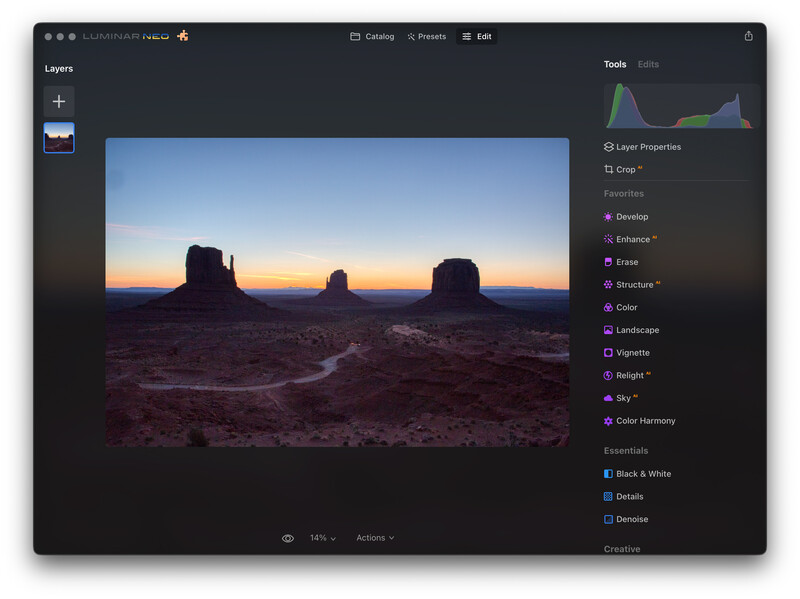800x599 pixels.
Task: Click the Relight bolt icon
Action: pyautogui.click(x=608, y=376)
